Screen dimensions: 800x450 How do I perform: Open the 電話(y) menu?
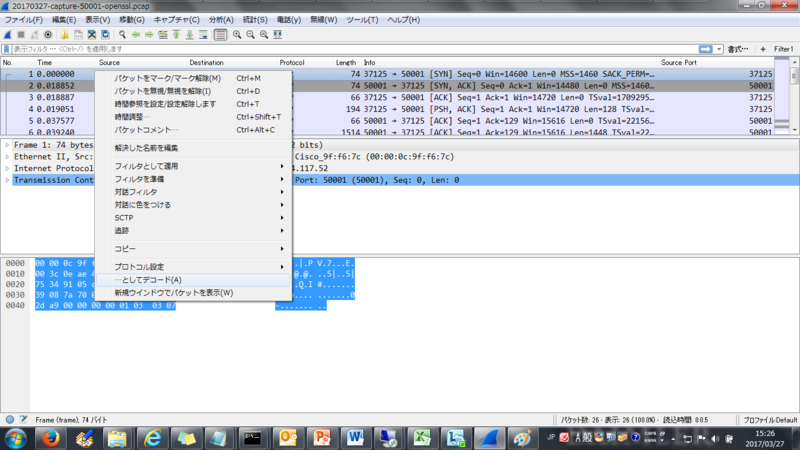289,19
